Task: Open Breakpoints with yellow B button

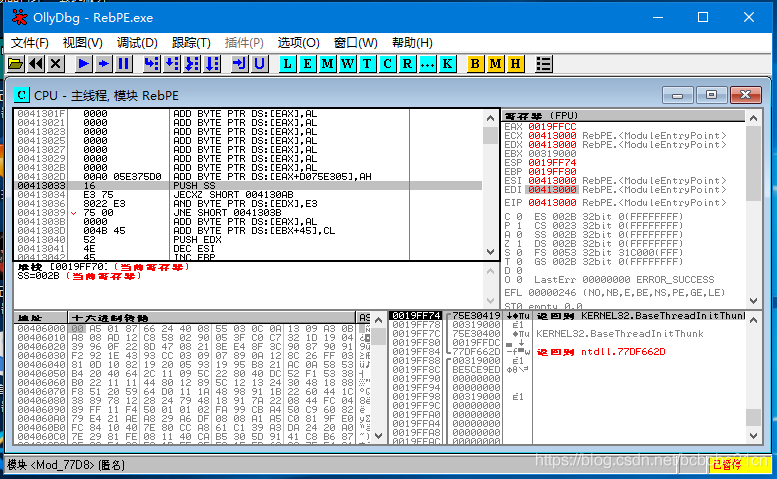Action: (x=475, y=63)
